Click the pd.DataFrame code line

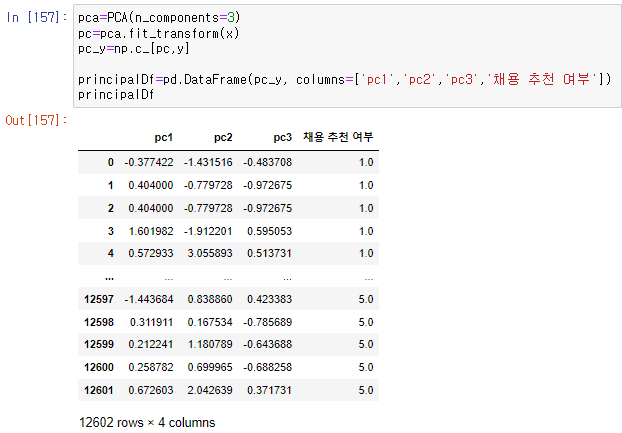click(x=344, y=80)
